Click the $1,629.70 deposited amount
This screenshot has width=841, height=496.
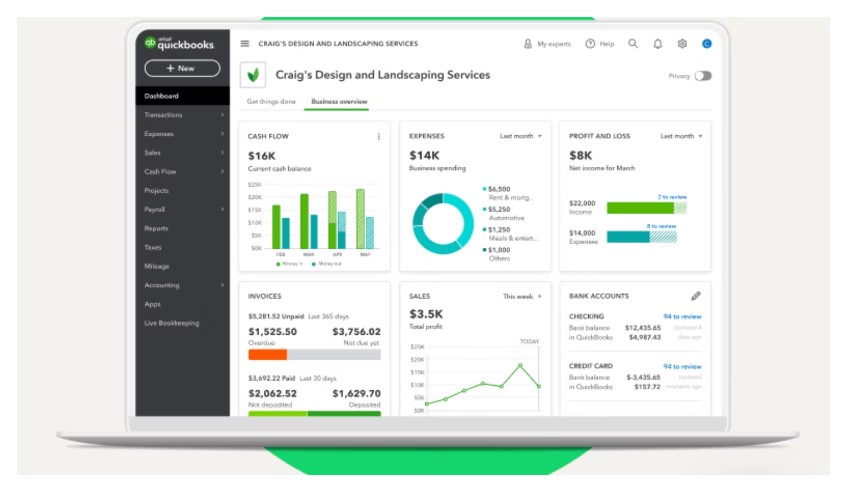pos(357,394)
